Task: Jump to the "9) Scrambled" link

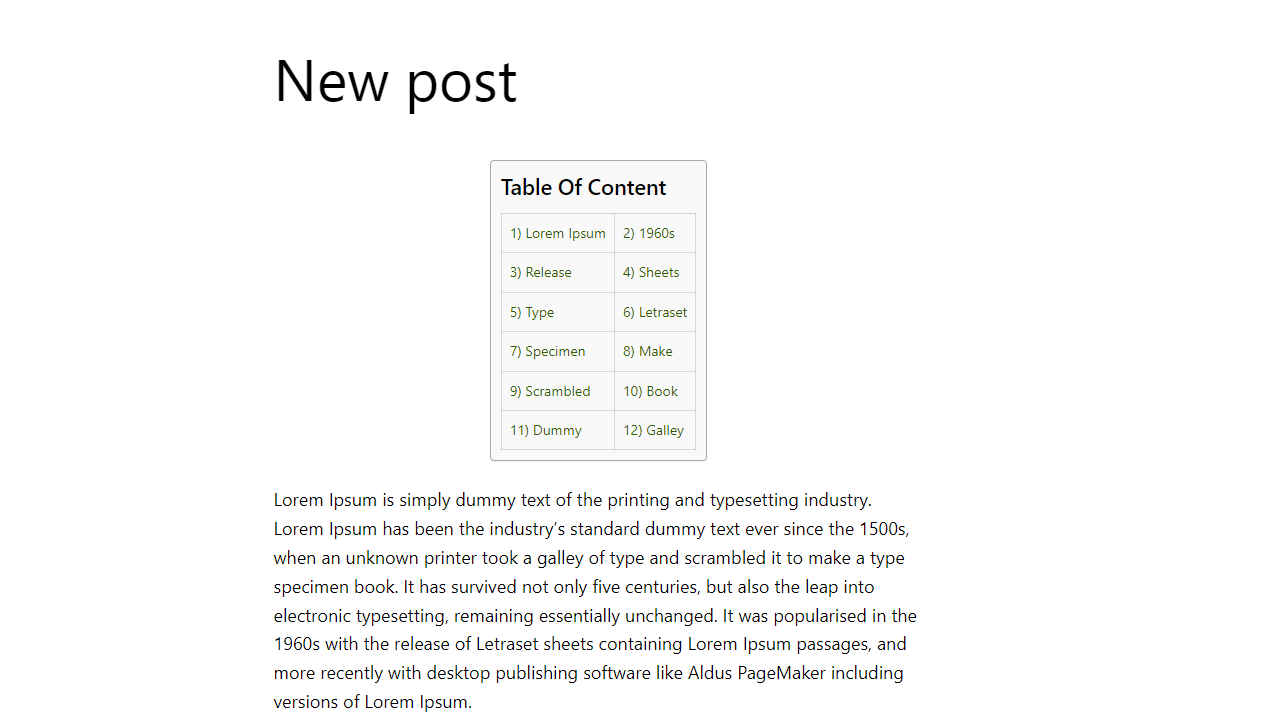Action: click(x=549, y=391)
